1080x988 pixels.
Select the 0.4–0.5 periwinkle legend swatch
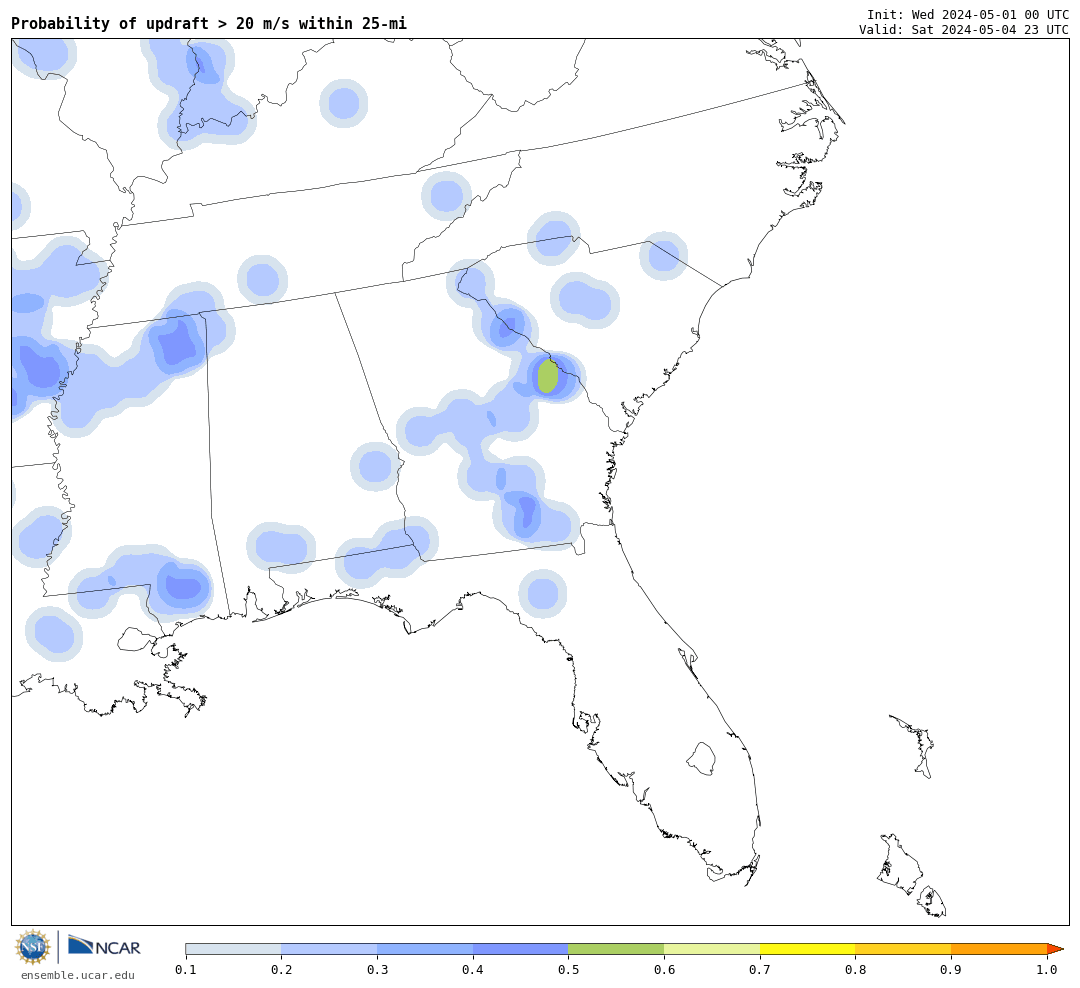click(521, 949)
